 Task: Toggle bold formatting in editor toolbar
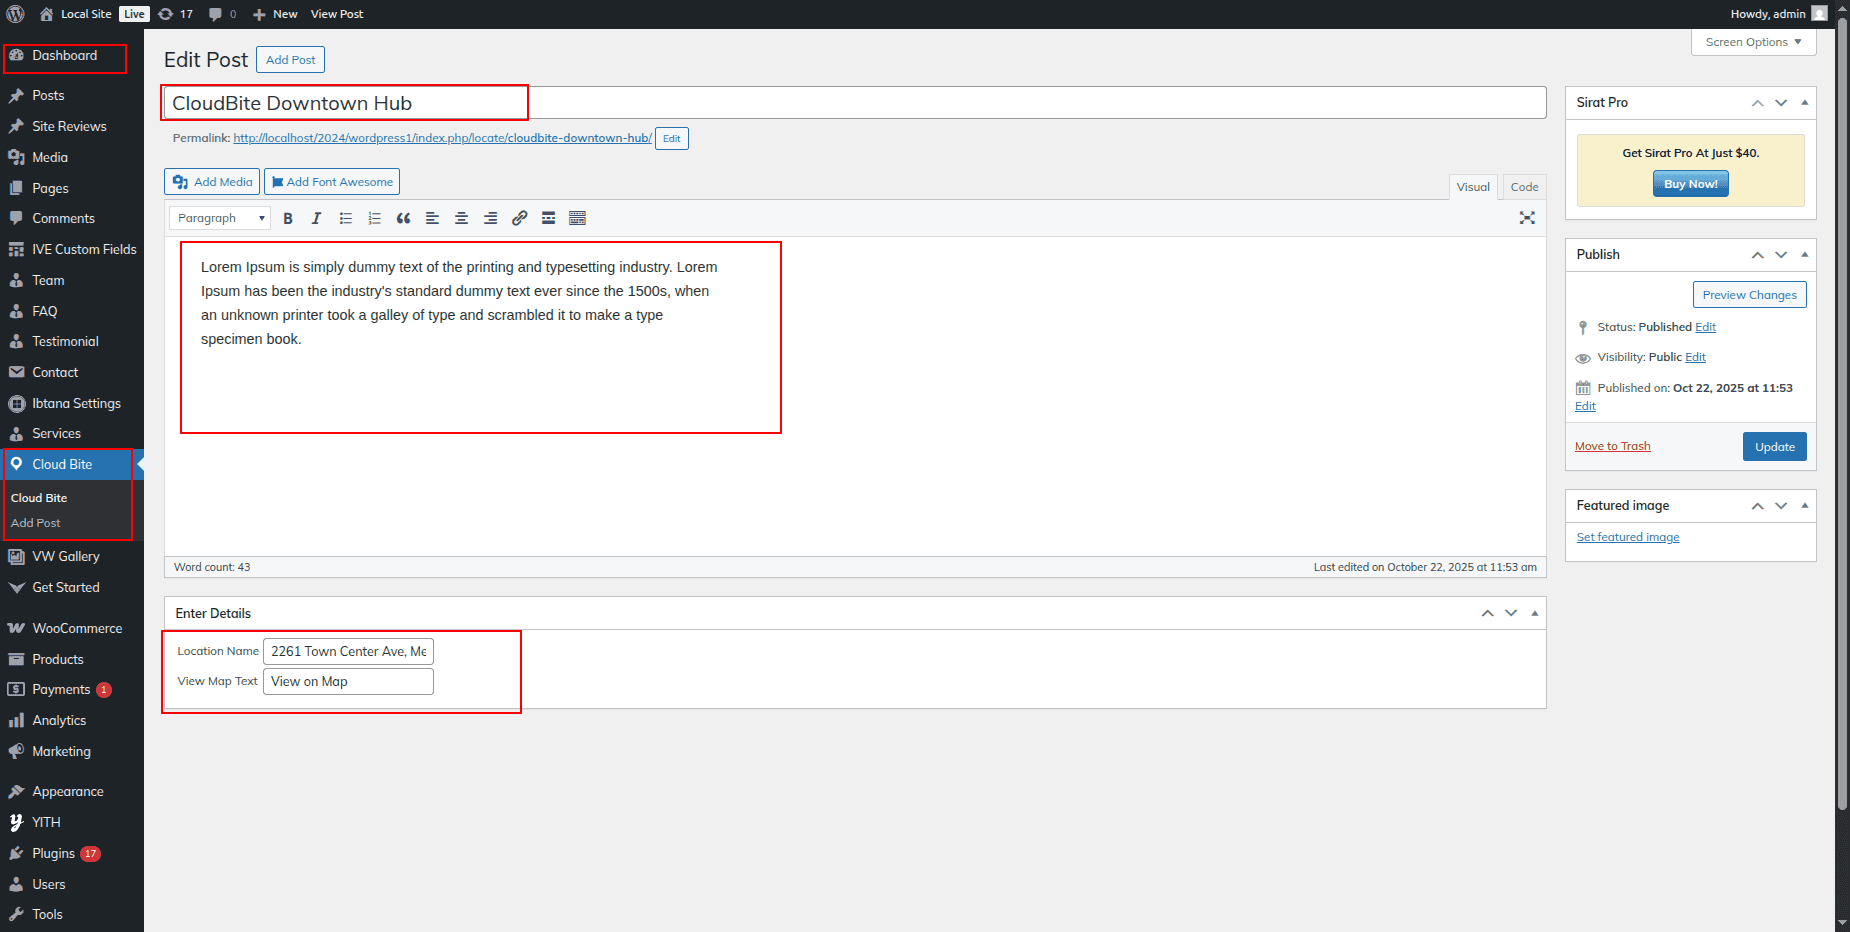[288, 218]
